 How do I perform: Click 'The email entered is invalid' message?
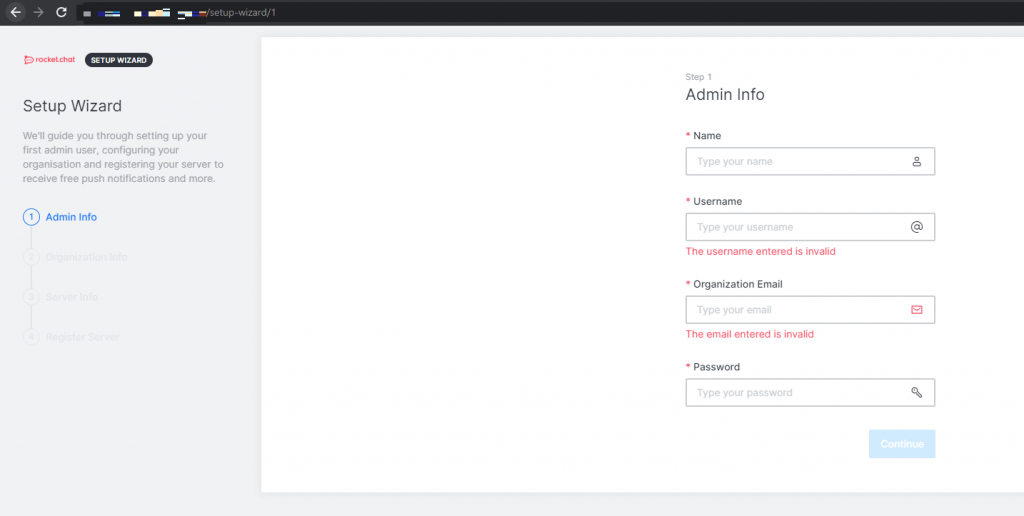coord(750,334)
